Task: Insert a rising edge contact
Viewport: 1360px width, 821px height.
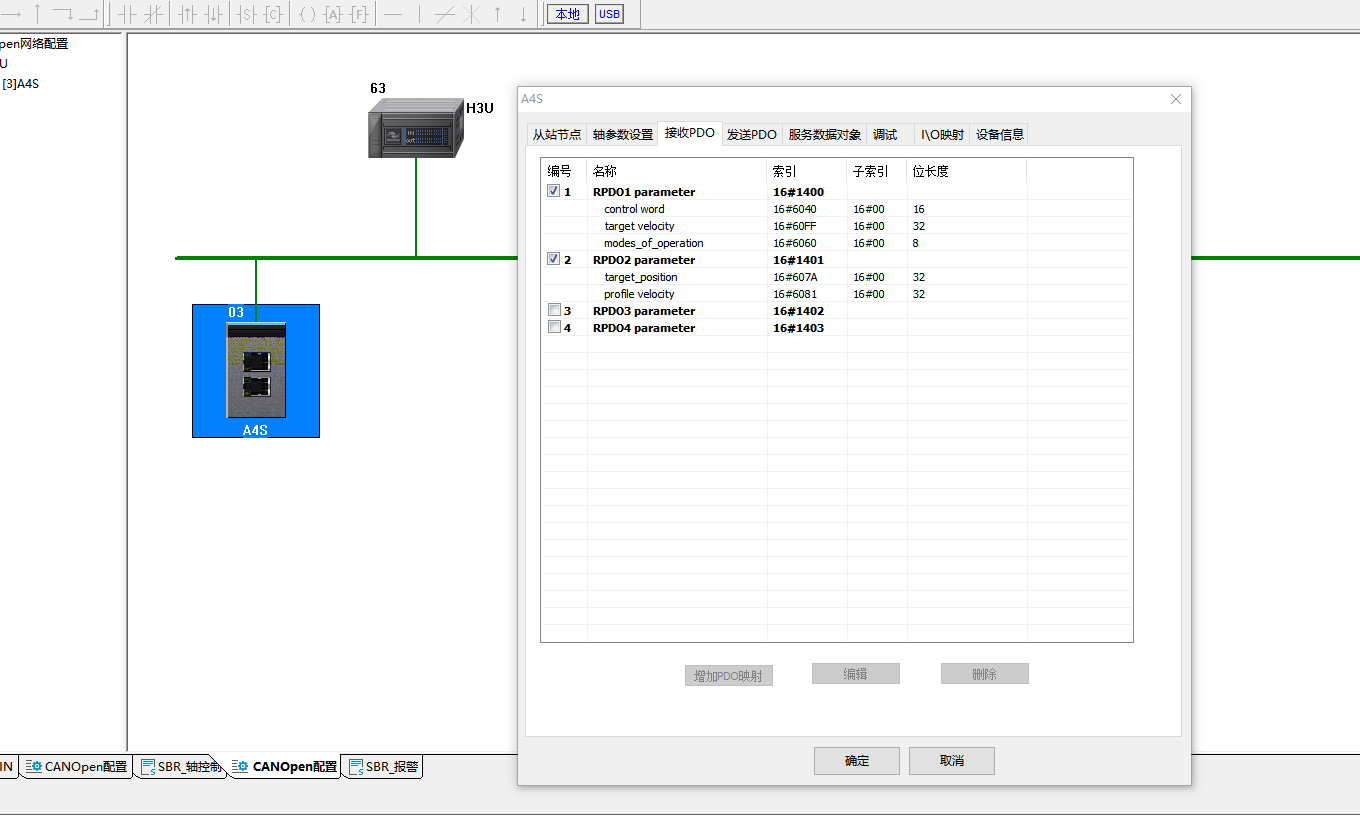Action: click(187, 14)
